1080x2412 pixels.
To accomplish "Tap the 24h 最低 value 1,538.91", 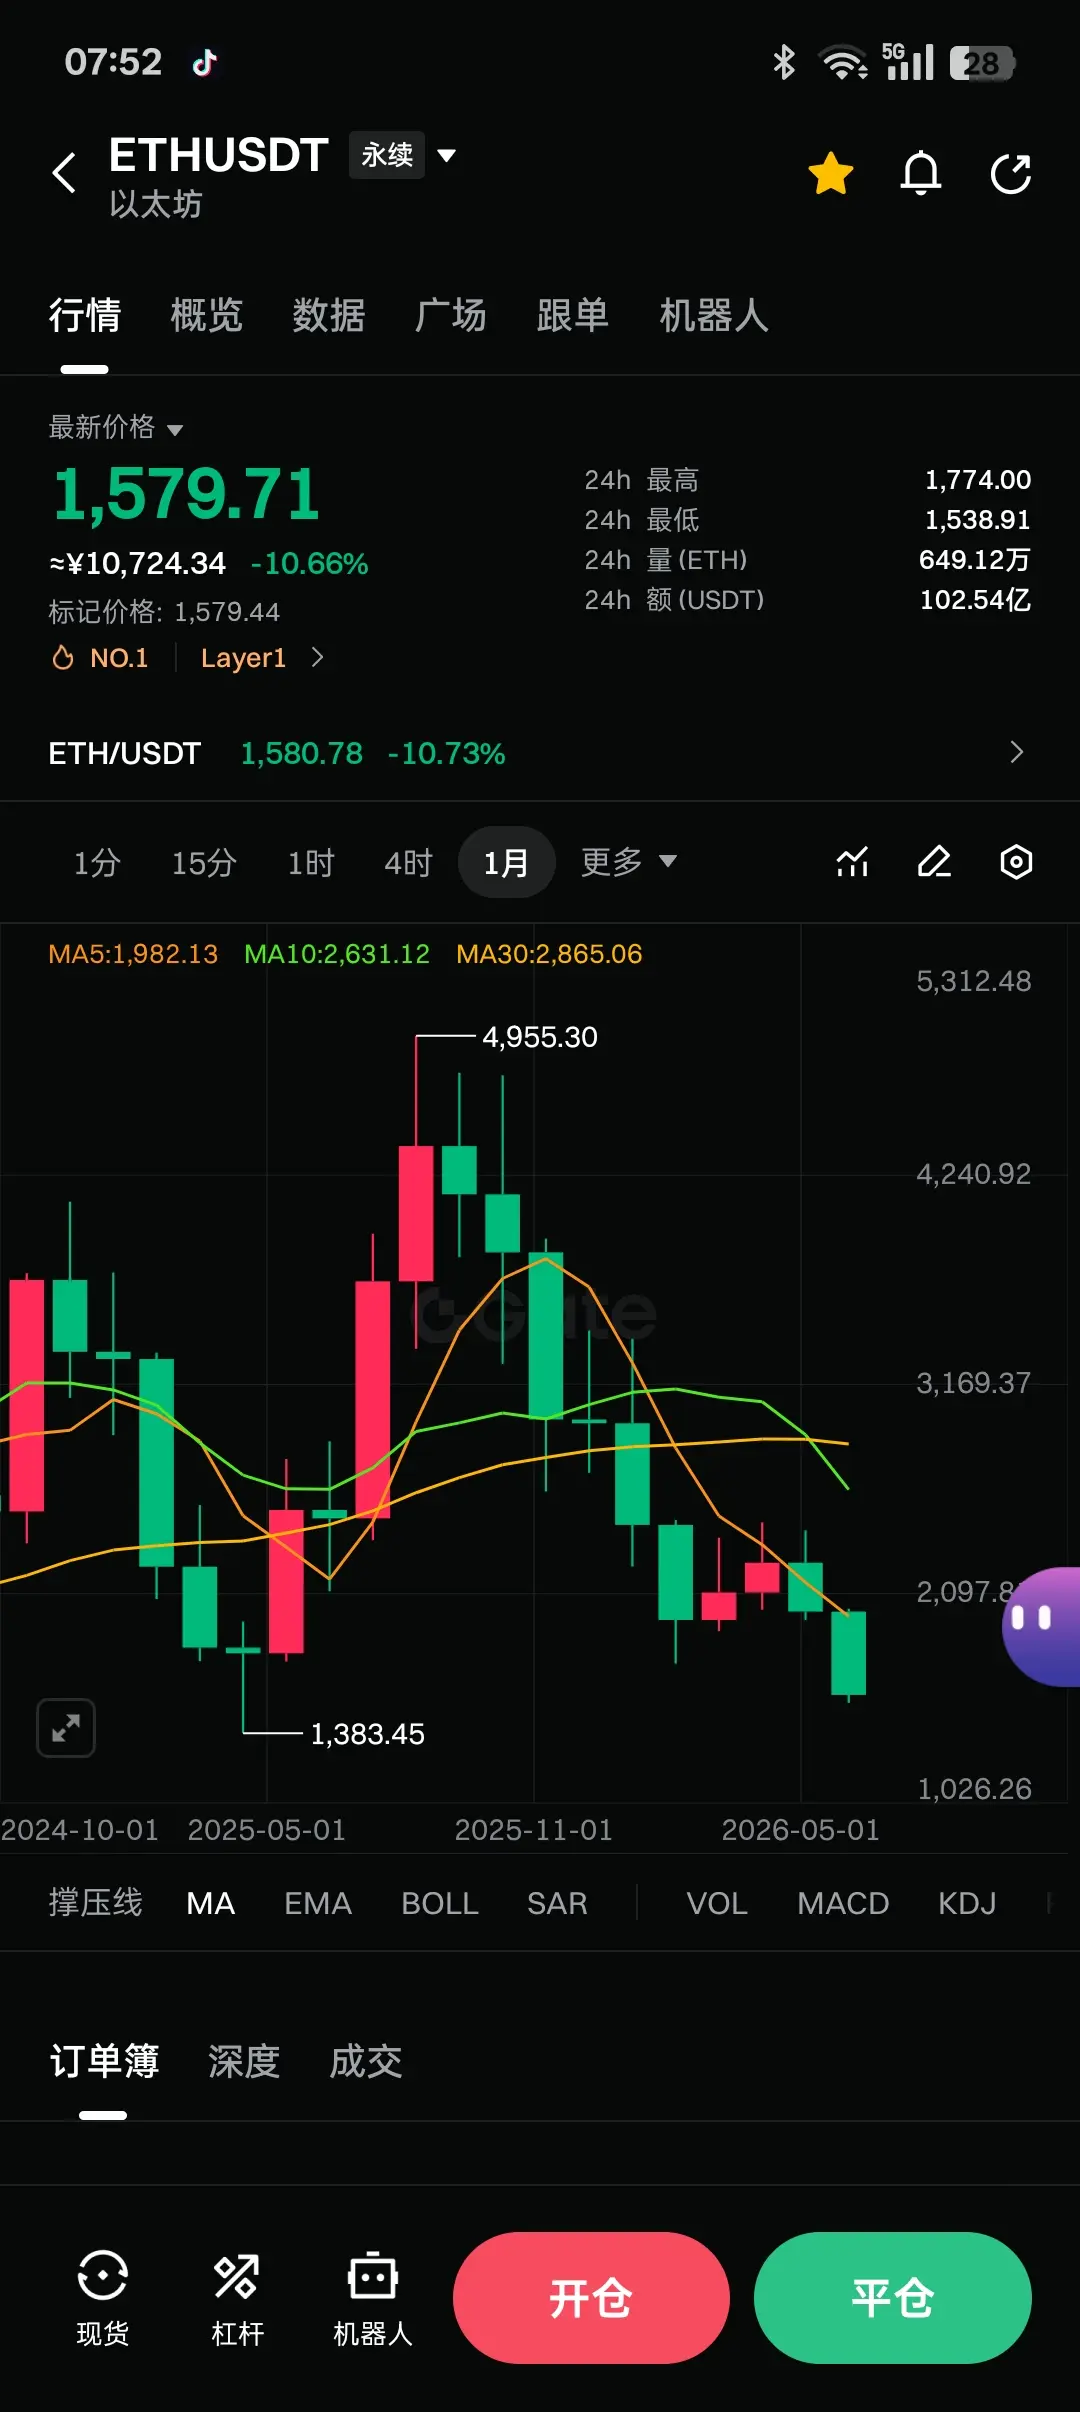I will pos(978,520).
